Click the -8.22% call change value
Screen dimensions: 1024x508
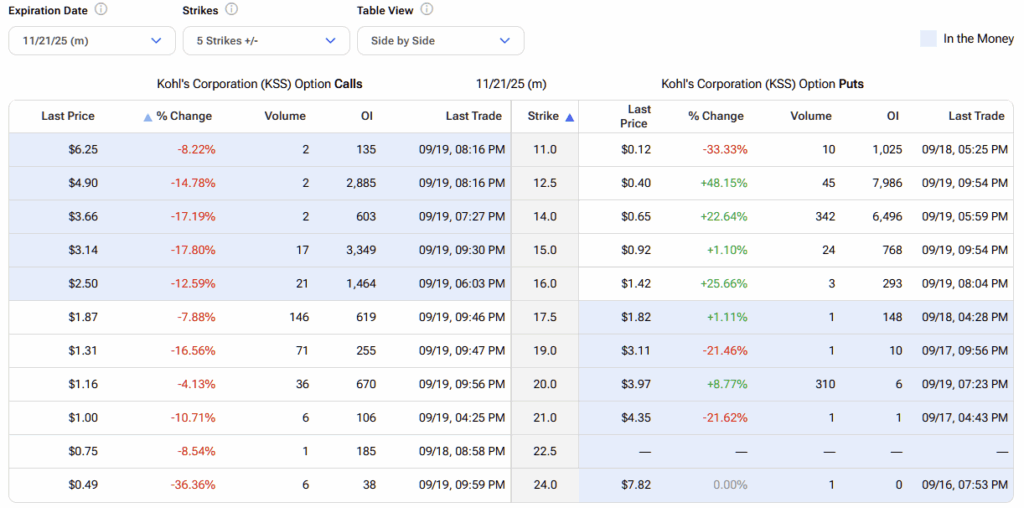point(196,150)
